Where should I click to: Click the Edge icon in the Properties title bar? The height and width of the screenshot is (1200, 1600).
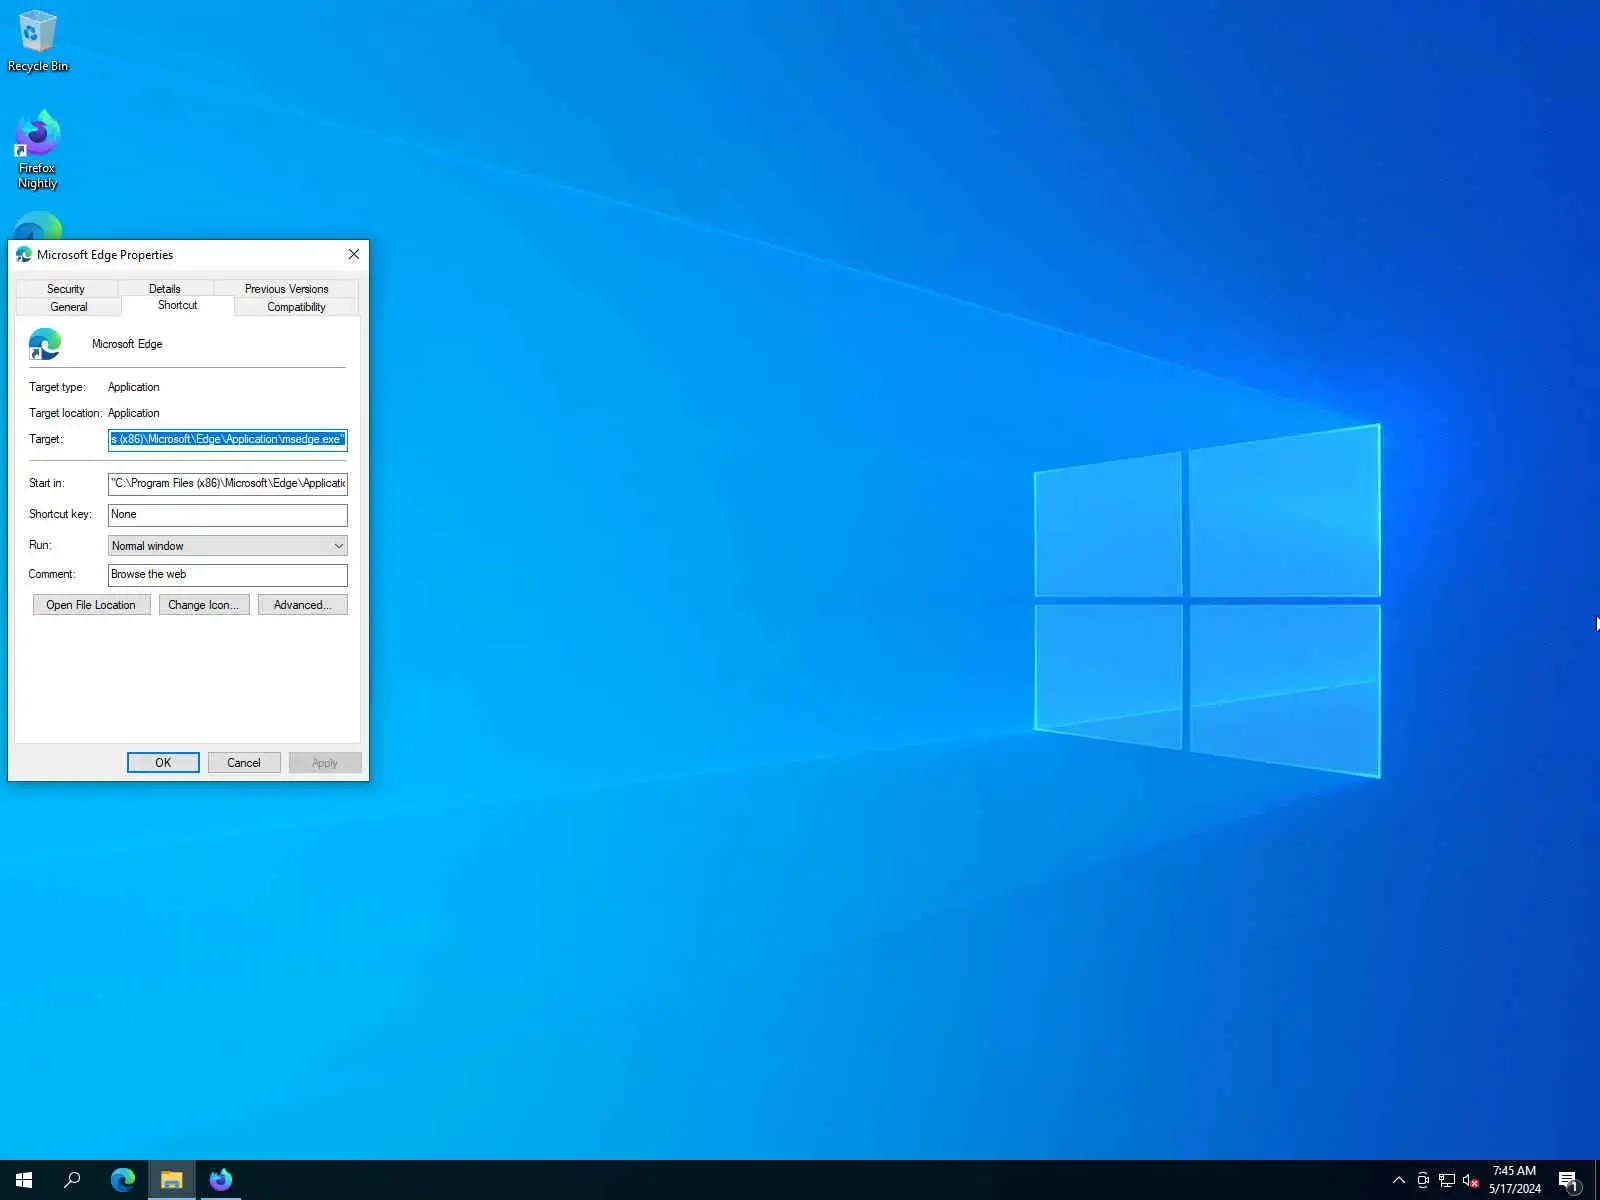(24, 255)
